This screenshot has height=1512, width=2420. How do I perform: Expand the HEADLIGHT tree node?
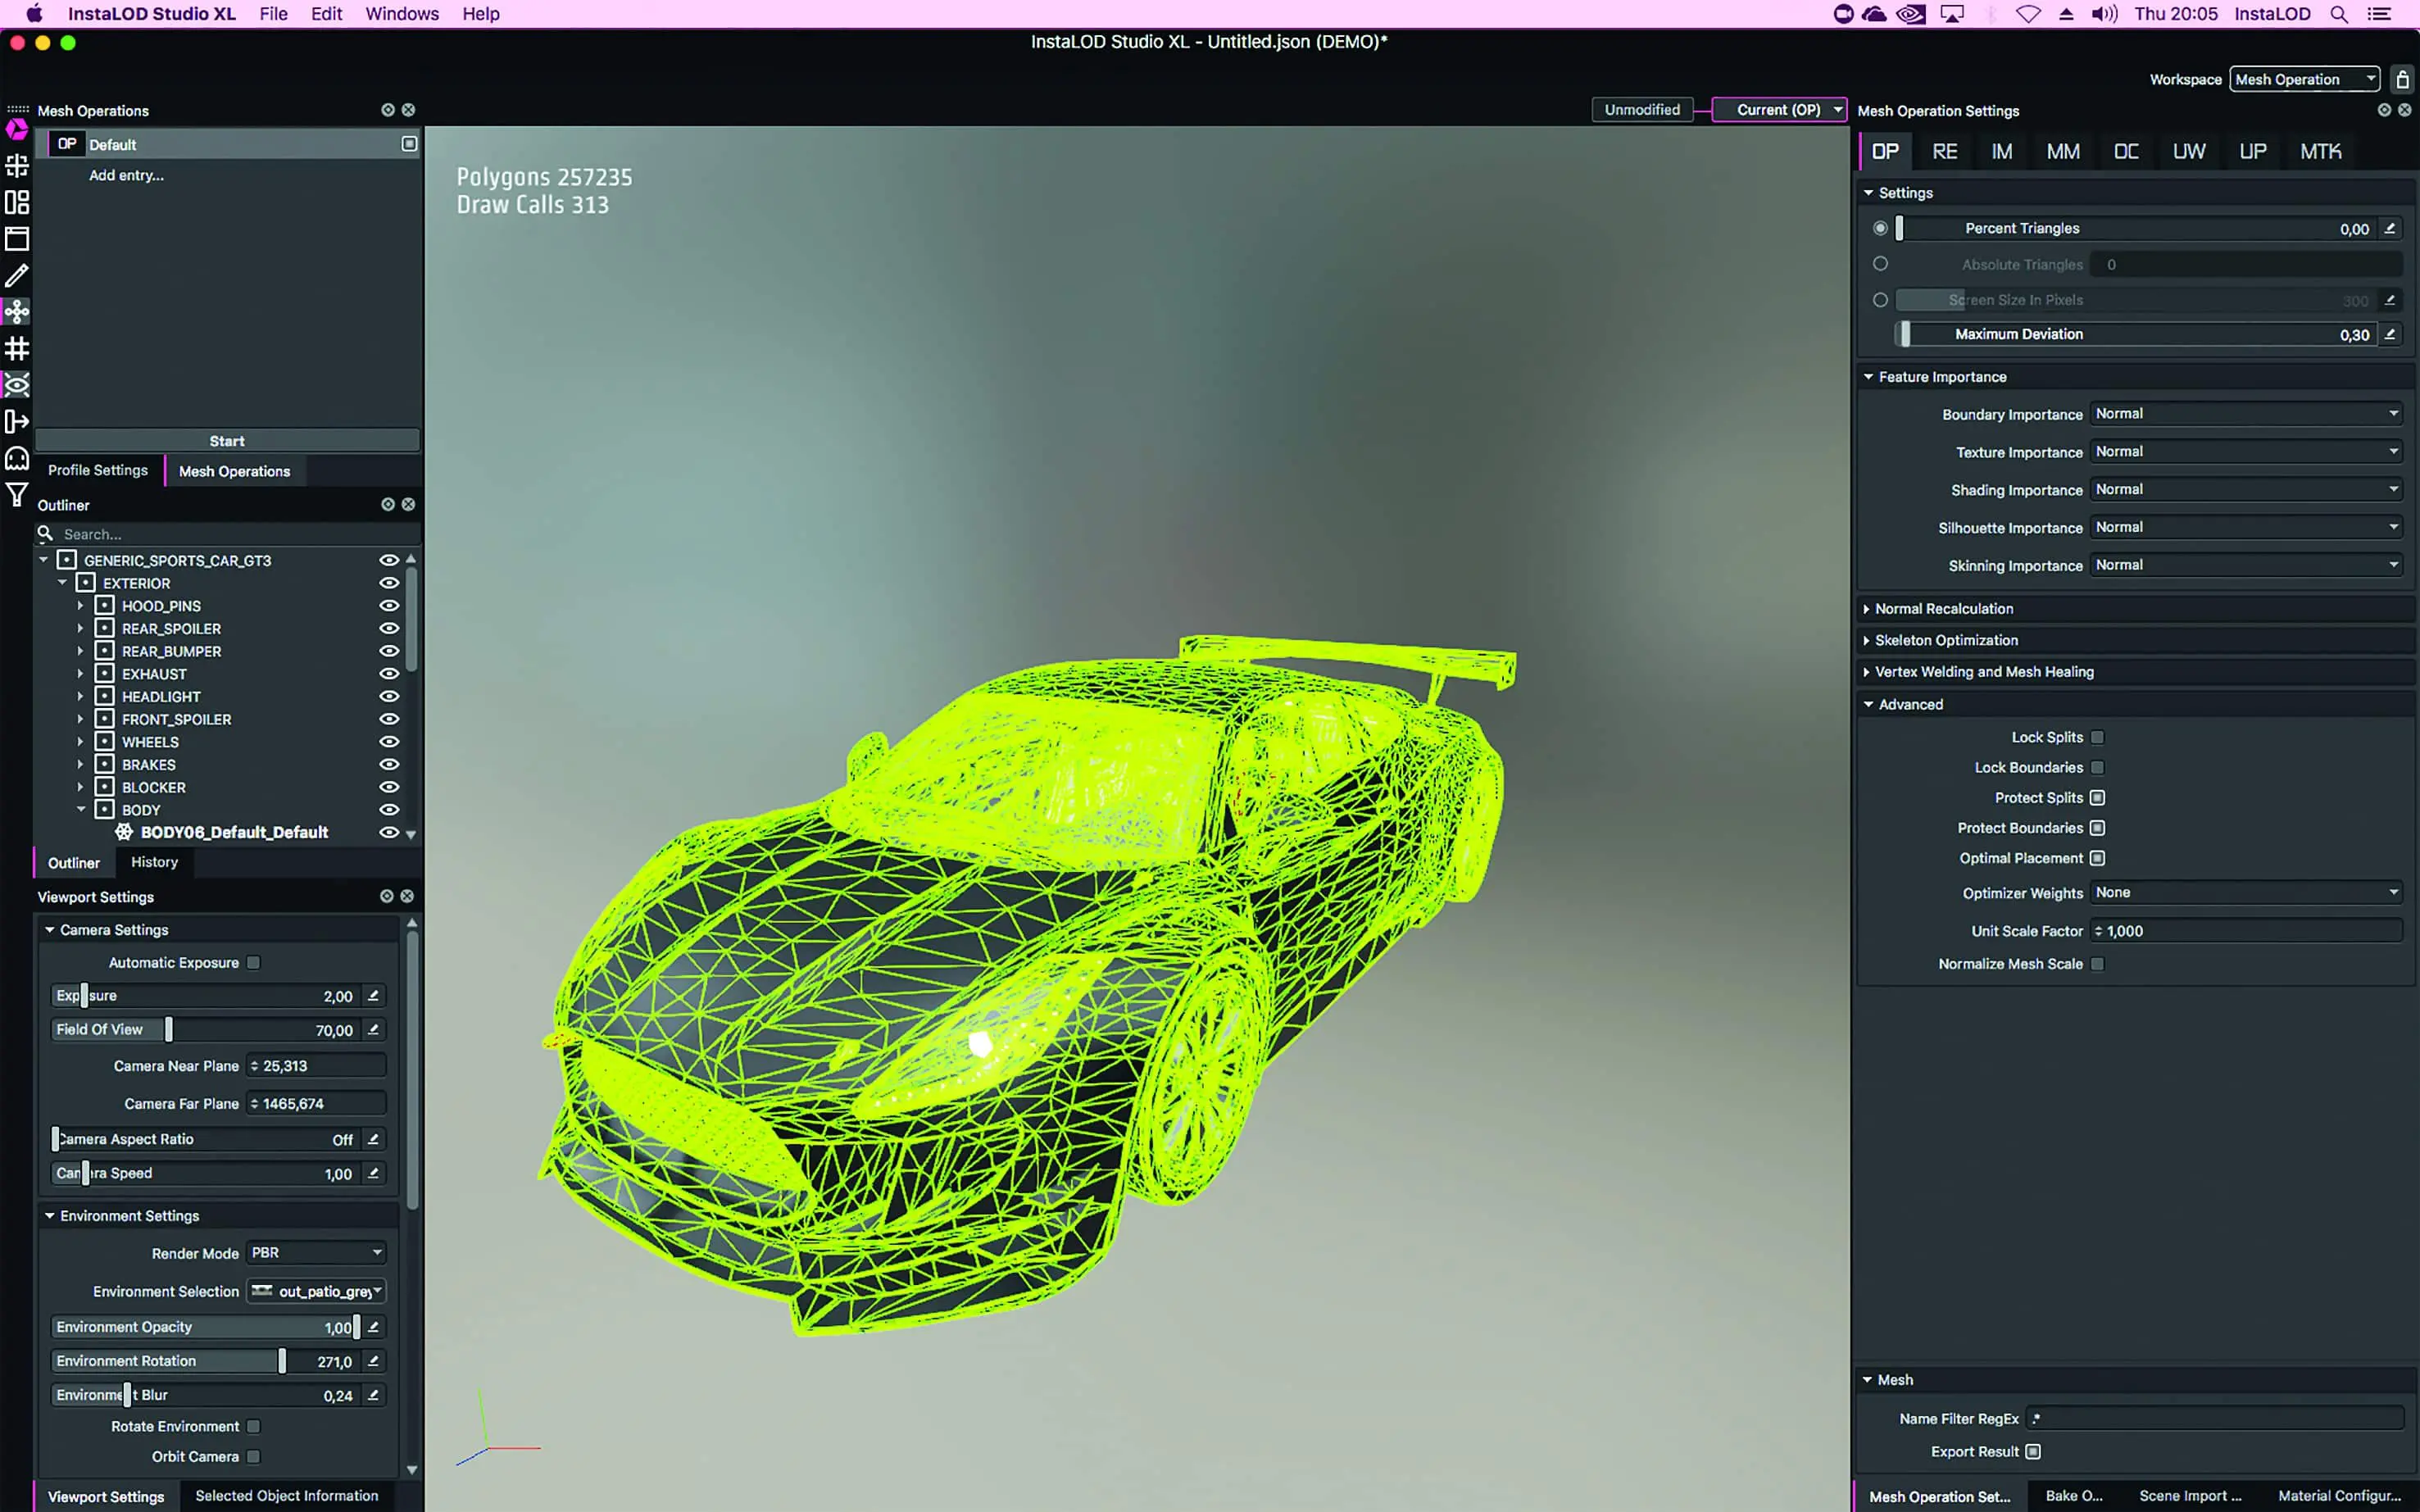80,697
